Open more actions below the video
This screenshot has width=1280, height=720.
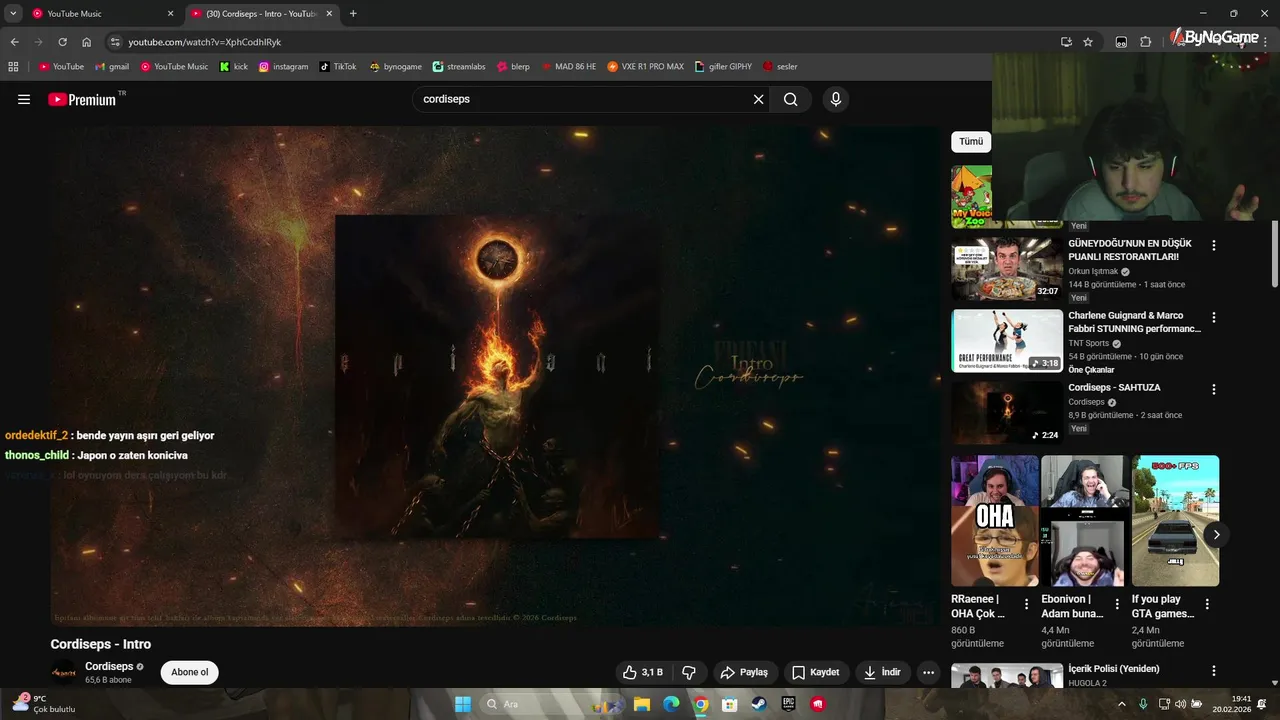[x=929, y=672]
